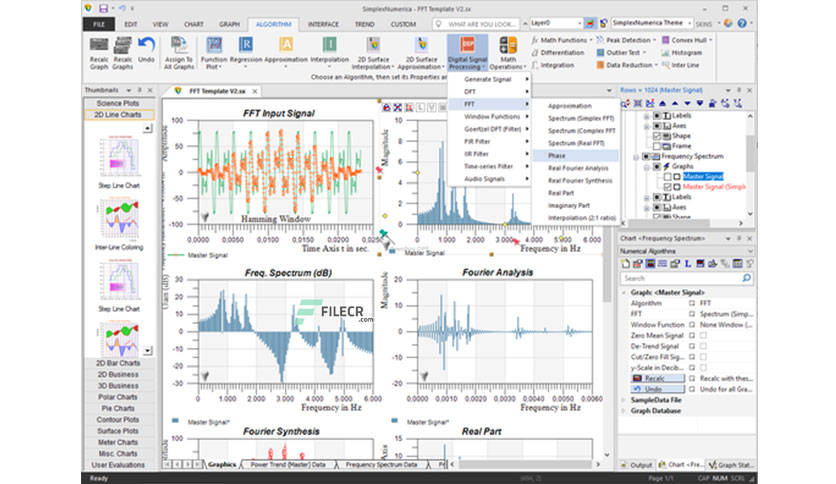The height and width of the screenshot is (484, 836).
Task: Collapse the Graphs tree node
Action: [647, 167]
